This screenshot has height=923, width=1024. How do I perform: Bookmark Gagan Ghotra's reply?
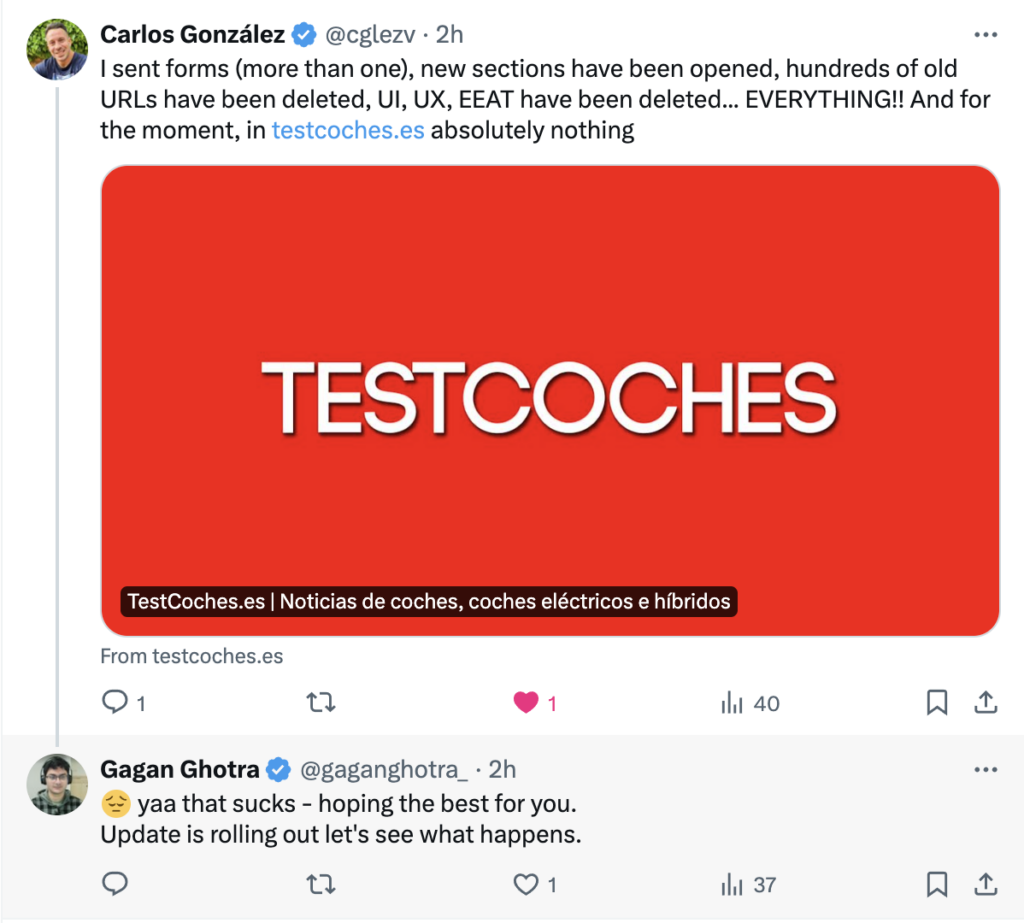pyautogui.click(x=937, y=884)
